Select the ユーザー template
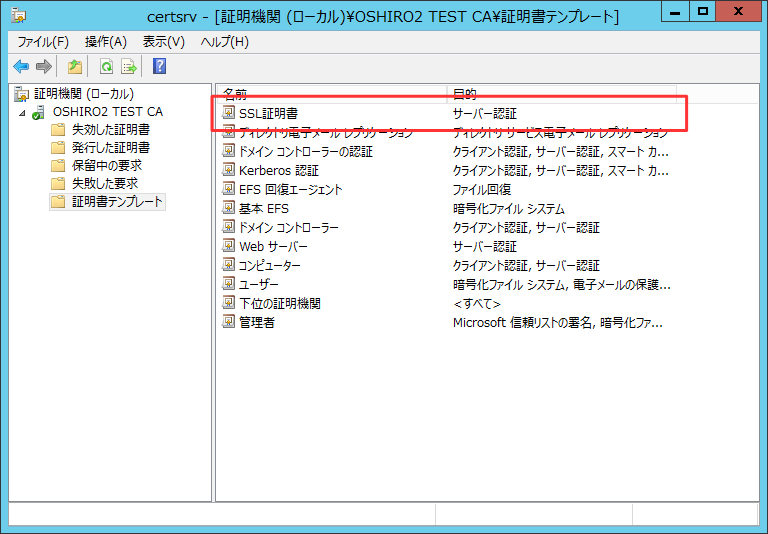The image size is (768, 534). coord(259,284)
